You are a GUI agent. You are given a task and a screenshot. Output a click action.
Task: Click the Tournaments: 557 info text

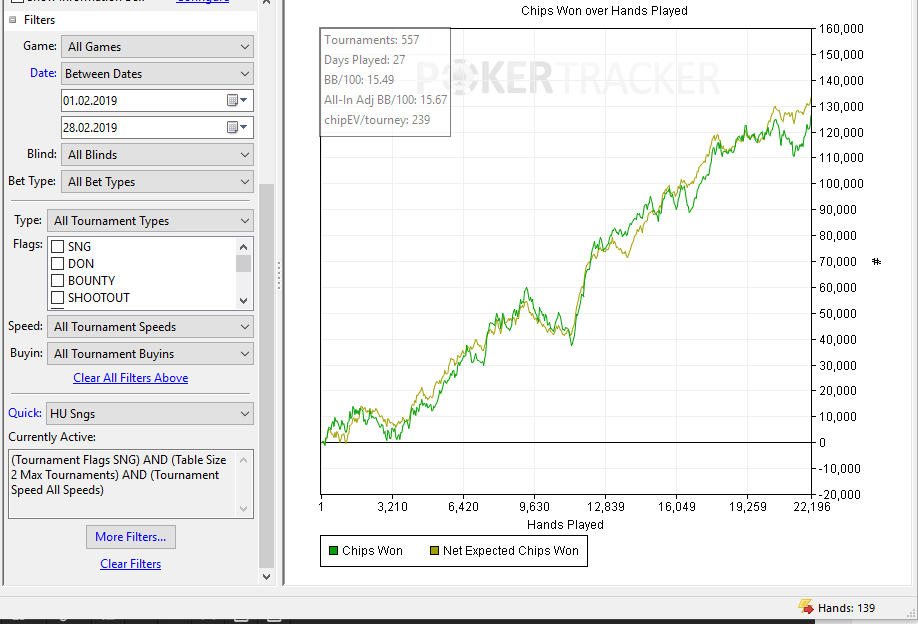372,40
